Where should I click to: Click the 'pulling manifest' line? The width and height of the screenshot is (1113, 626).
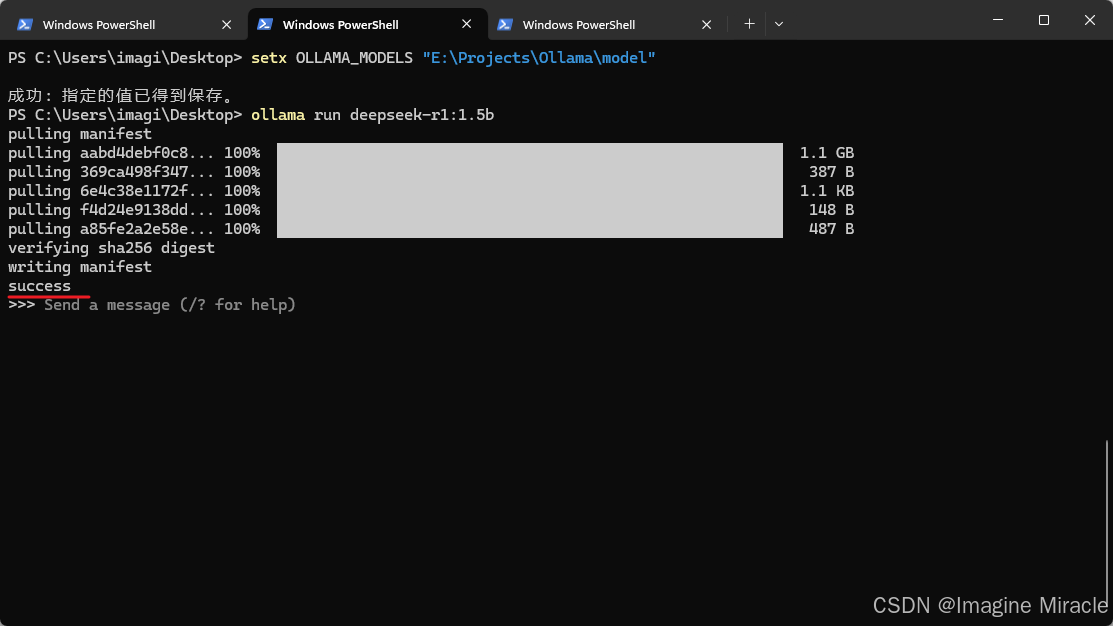pos(80,133)
